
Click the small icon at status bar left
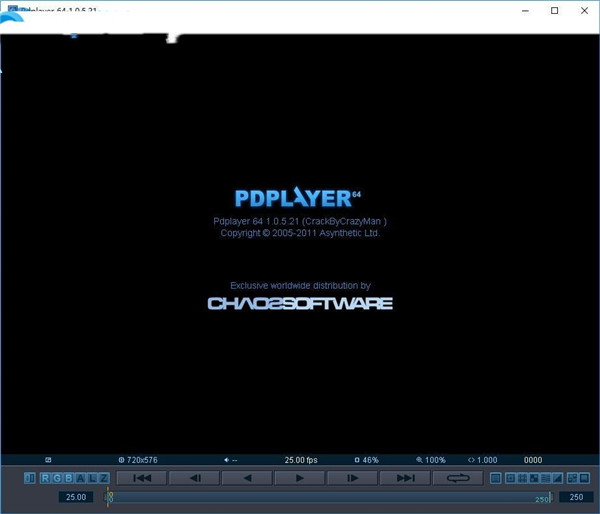(x=48, y=460)
